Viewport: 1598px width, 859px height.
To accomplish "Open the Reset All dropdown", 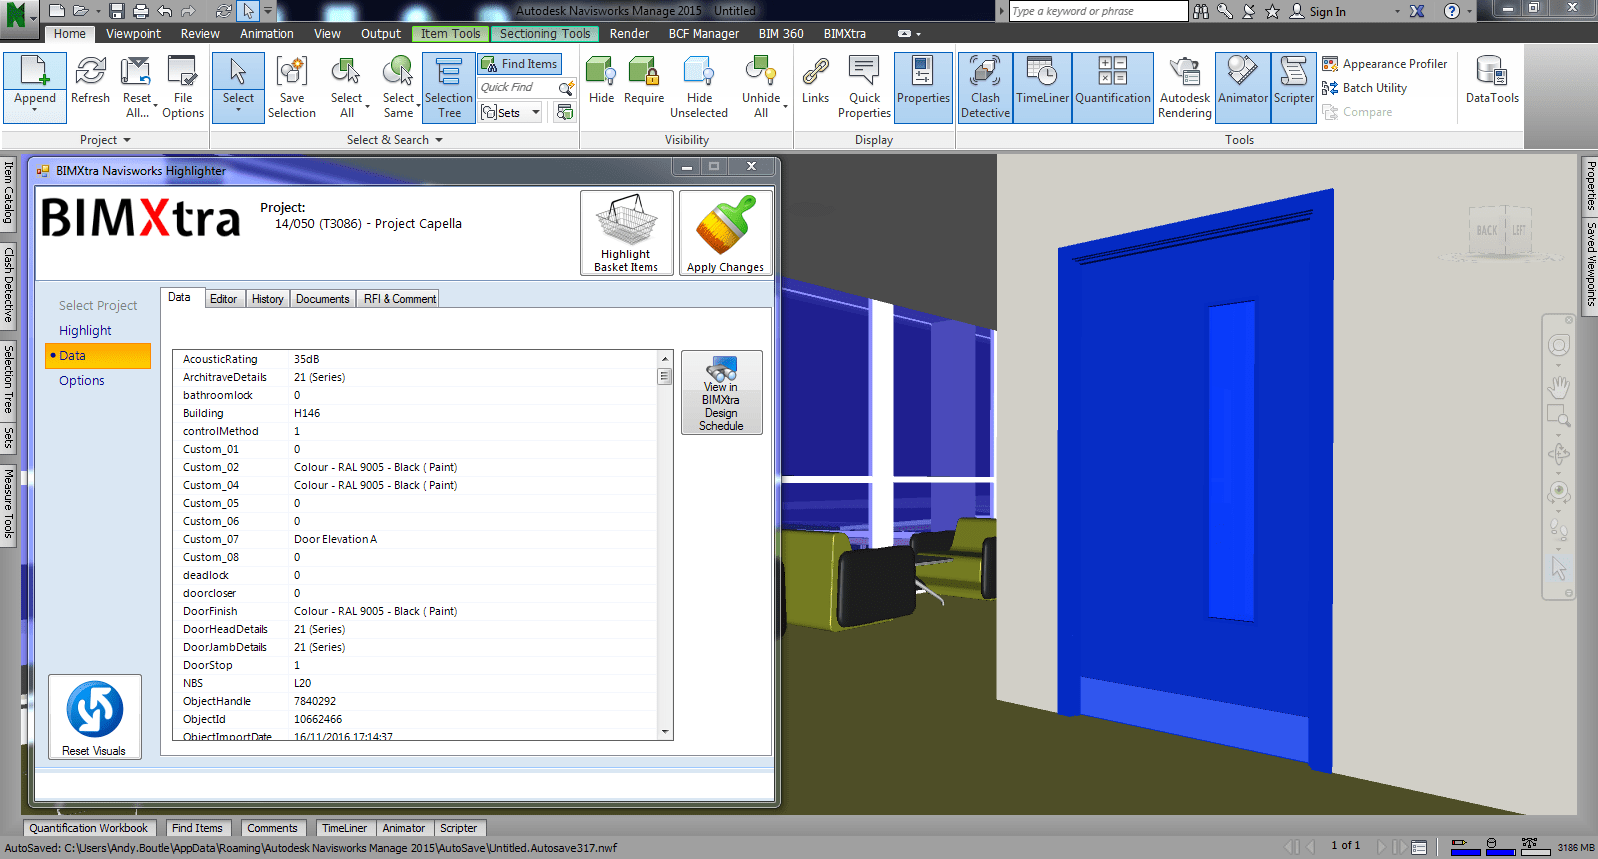I will 154,106.
